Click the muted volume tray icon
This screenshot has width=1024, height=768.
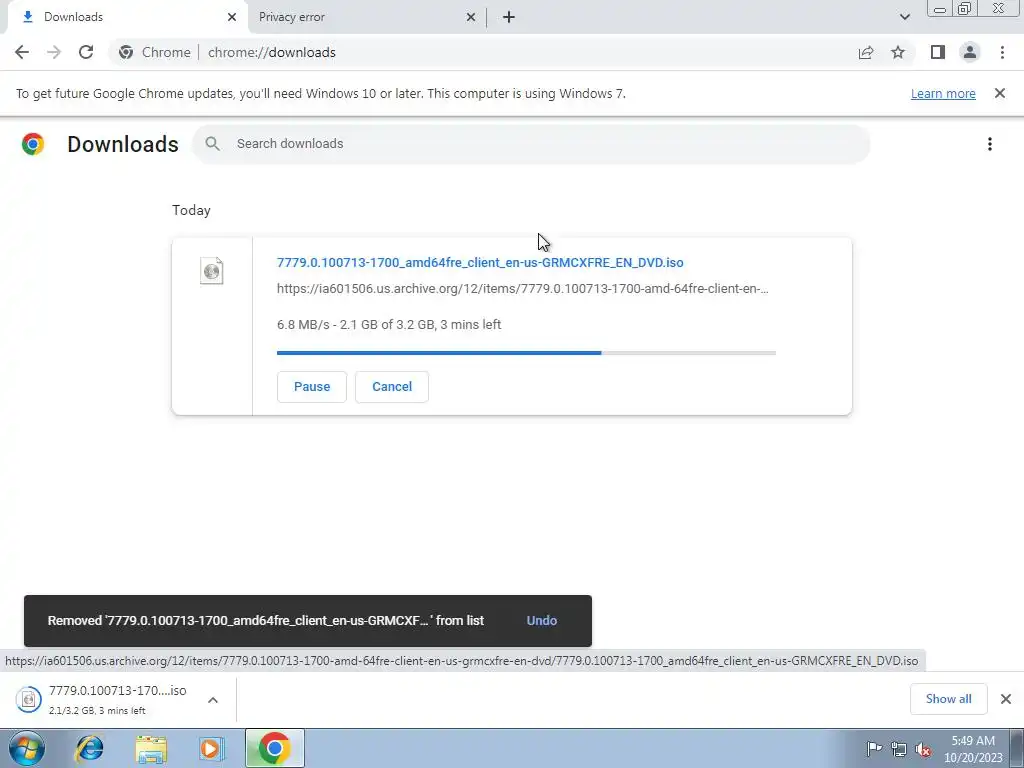(923, 749)
